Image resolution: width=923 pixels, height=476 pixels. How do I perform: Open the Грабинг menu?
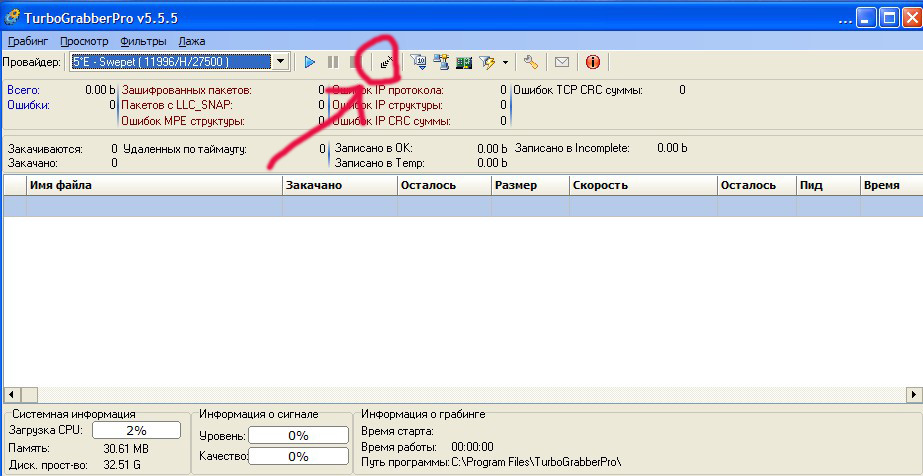(28, 41)
